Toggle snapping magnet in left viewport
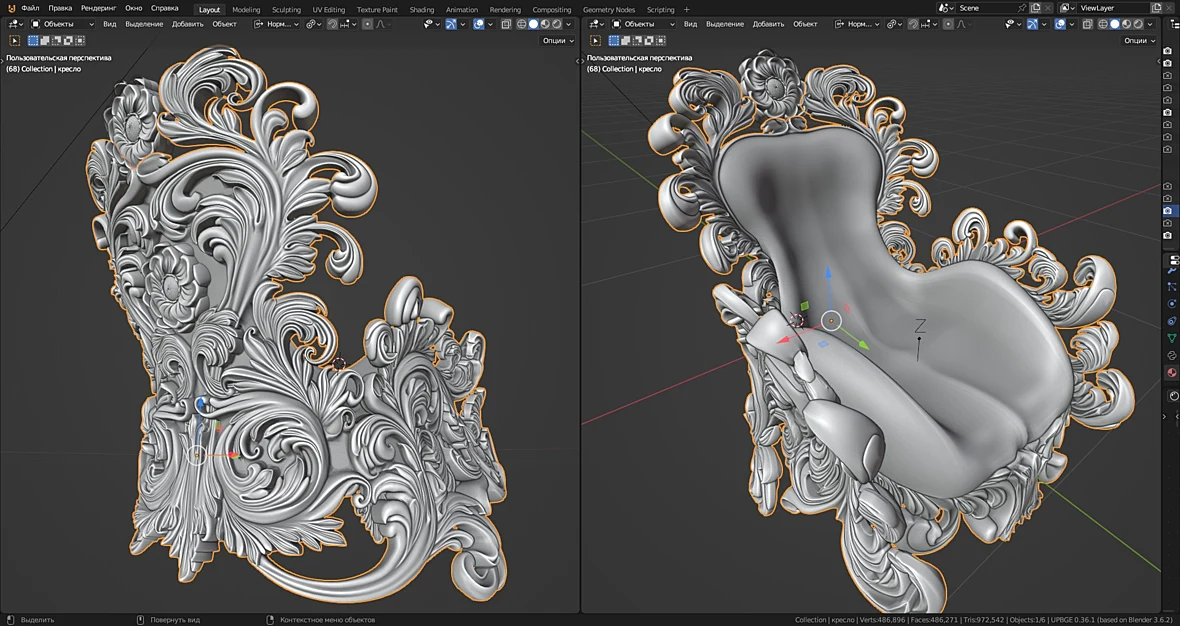This screenshot has width=1180, height=626. (332, 24)
